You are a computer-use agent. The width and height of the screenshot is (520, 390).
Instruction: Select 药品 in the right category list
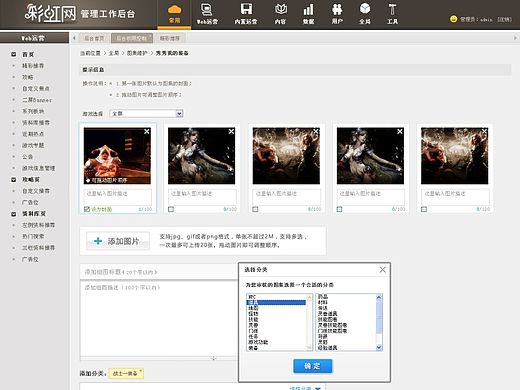coord(323,296)
